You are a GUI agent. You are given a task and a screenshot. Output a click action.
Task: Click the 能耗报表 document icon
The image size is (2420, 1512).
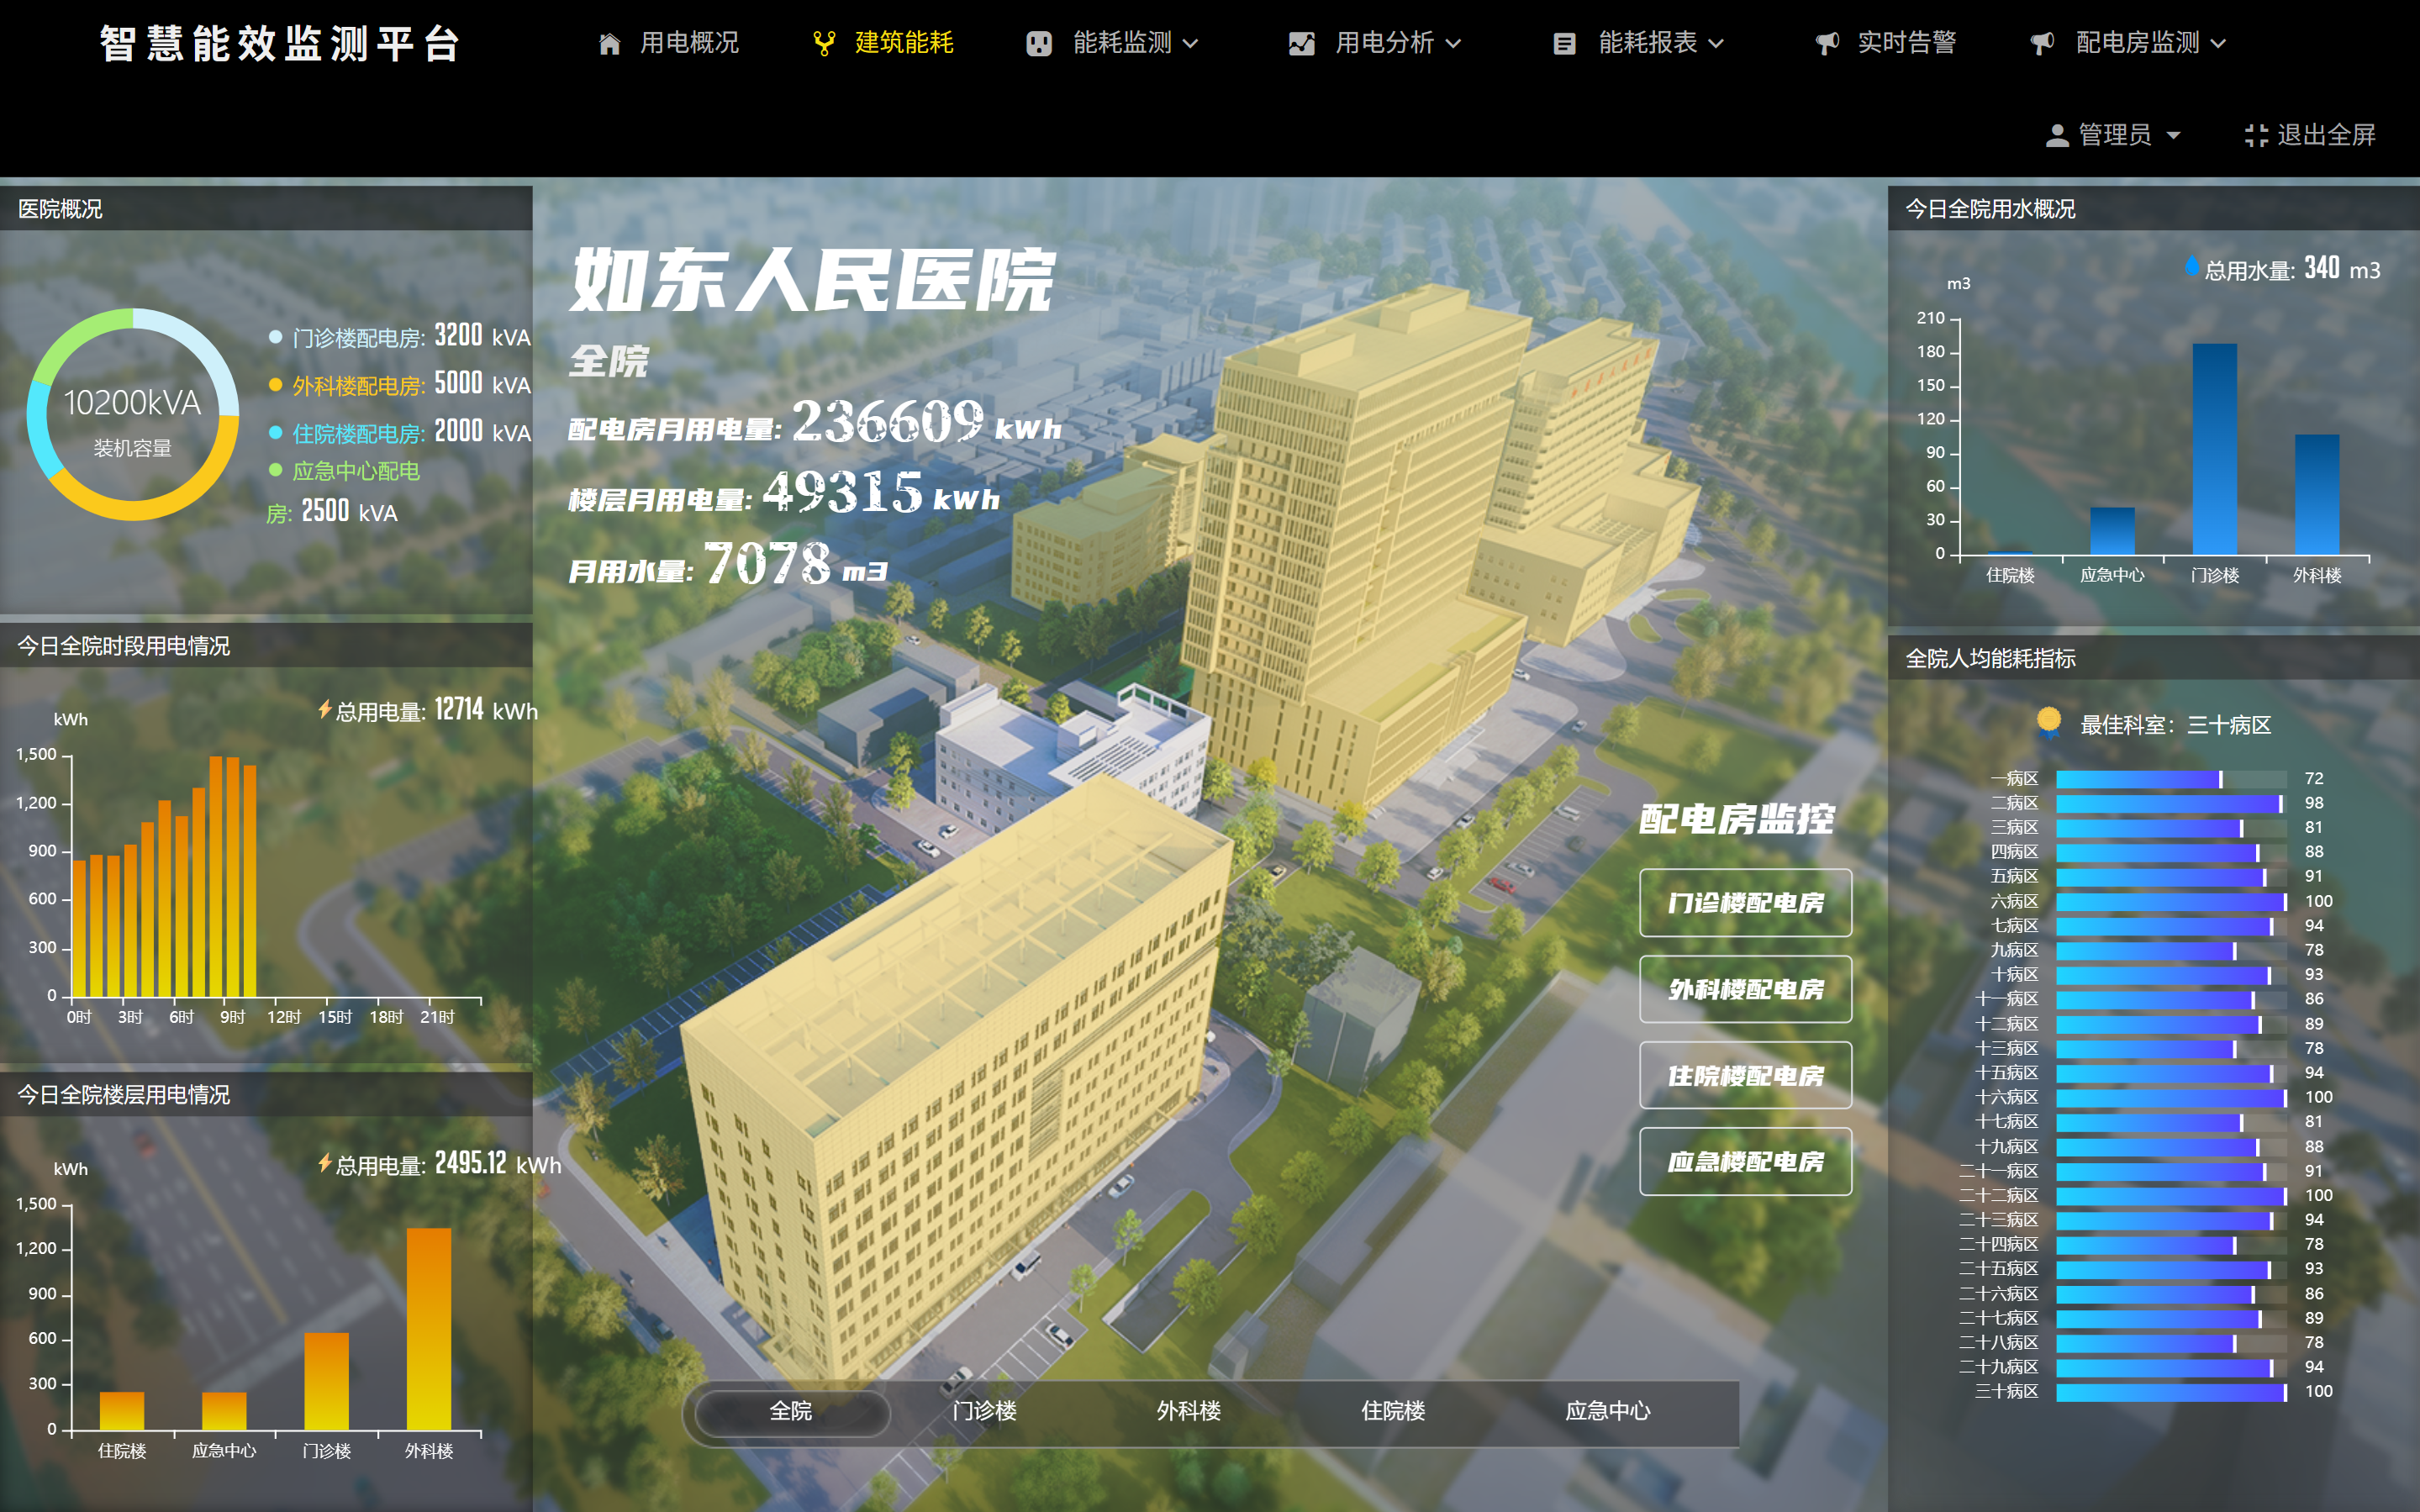pos(1564,43)
